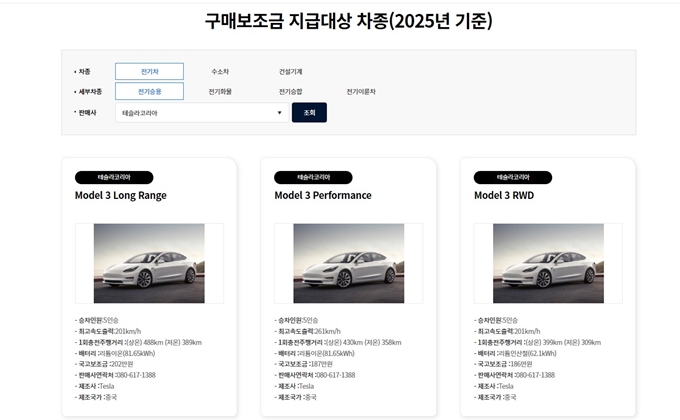Choose the 전기화물 sub-category tab
680x420 pixels.
tap(220, 92)
